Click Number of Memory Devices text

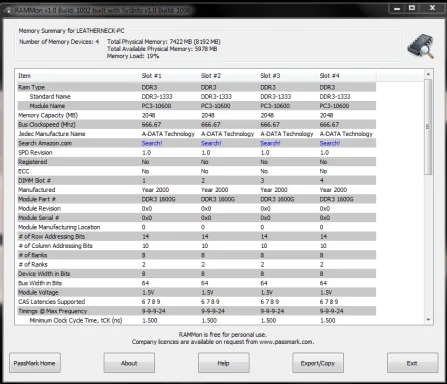[59, 42]
